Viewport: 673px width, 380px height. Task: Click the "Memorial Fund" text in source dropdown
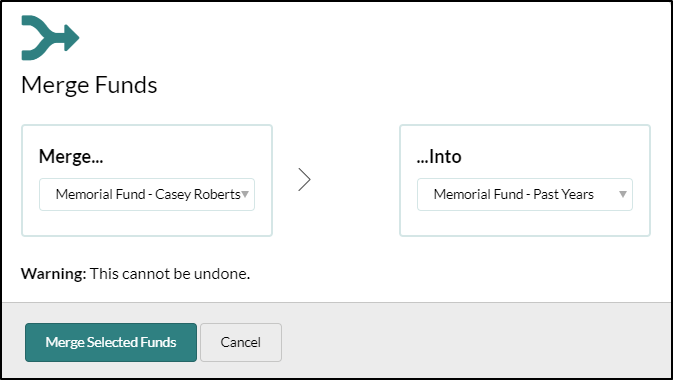(x=100, y=195)
